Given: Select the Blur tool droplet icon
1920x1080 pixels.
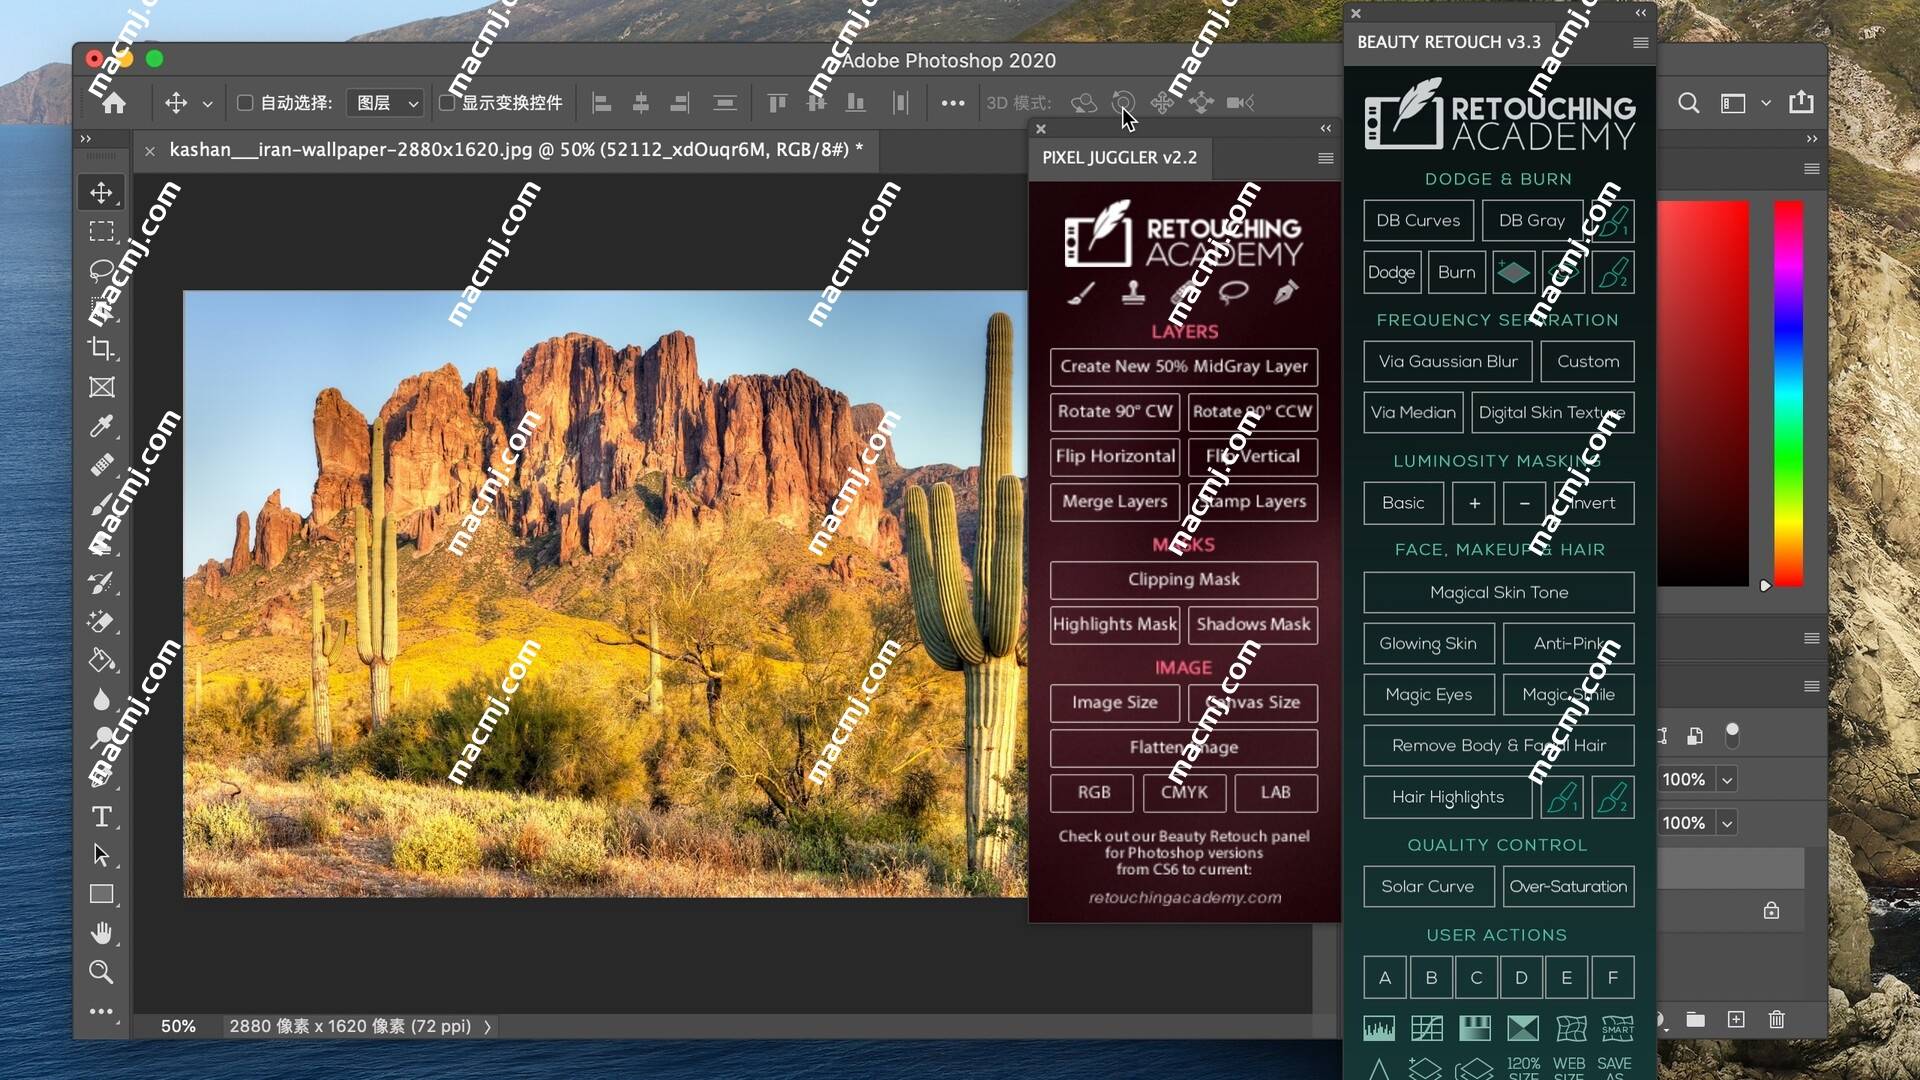Looking at the screenshot, I should pos(101,699).
